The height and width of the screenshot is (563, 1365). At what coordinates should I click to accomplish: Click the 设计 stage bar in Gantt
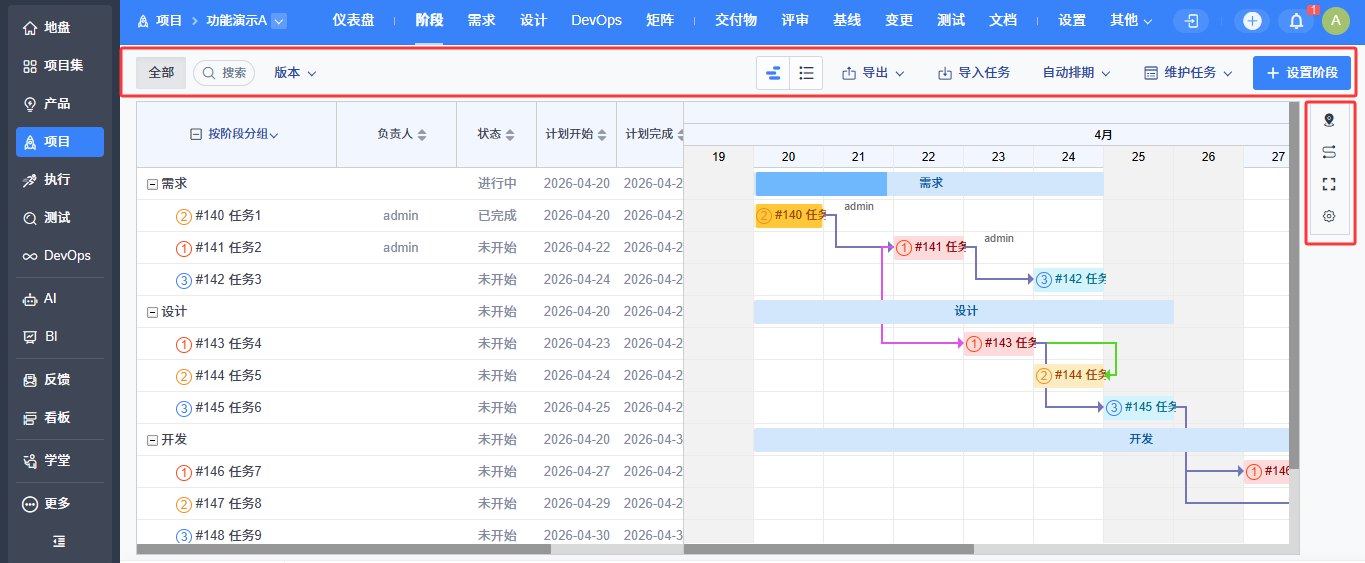[964, 312]
